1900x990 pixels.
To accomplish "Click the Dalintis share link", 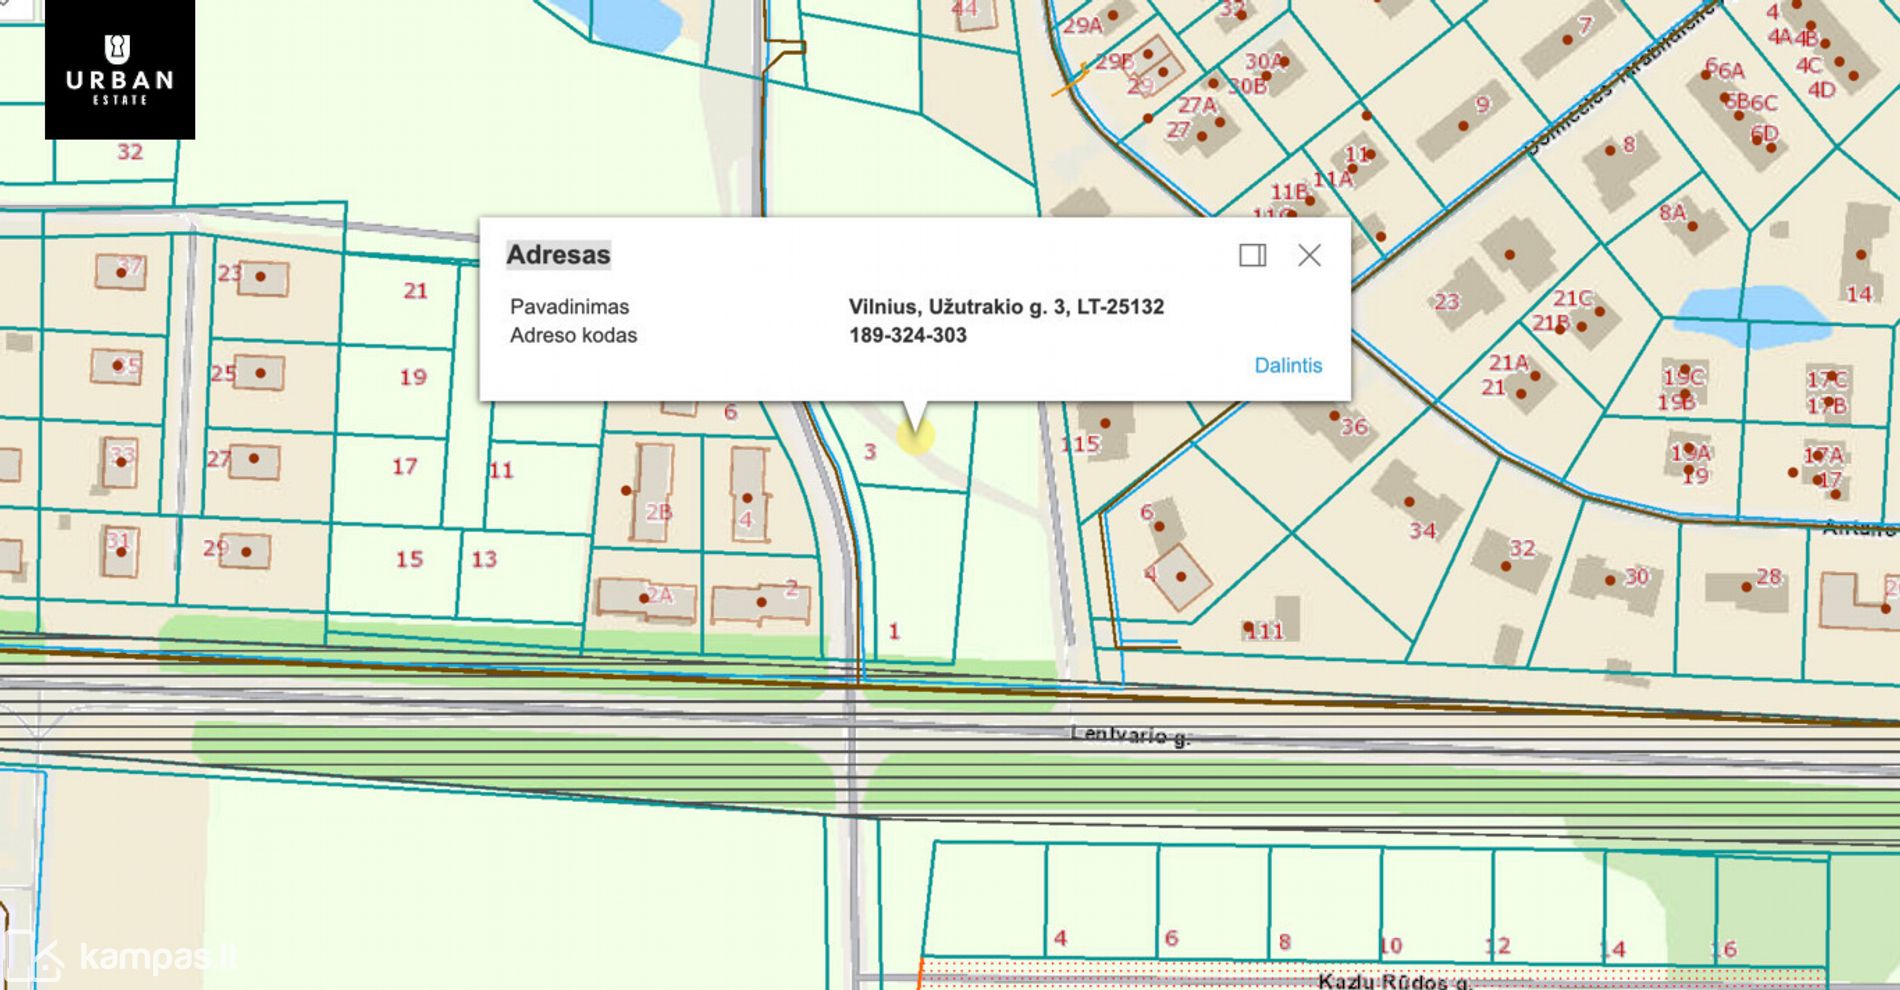I will [1287, 365].
